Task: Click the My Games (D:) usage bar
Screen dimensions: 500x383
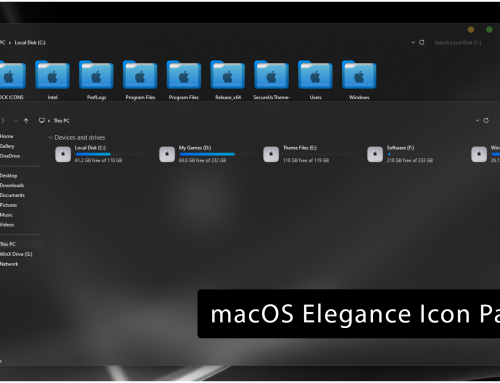Action: coord(217,154)
